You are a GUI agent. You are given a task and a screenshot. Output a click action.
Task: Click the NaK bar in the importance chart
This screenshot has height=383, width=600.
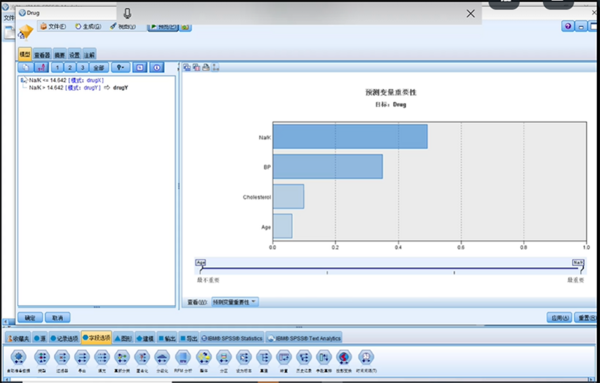pos(350,136)
